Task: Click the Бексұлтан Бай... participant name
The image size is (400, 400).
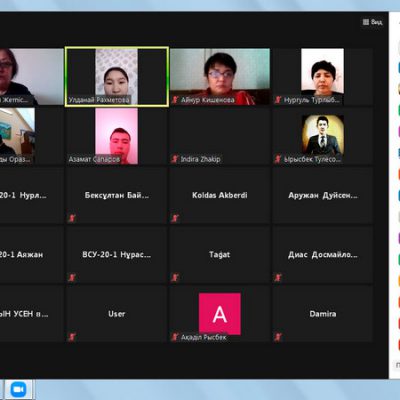Action: [x=117, y=195]
